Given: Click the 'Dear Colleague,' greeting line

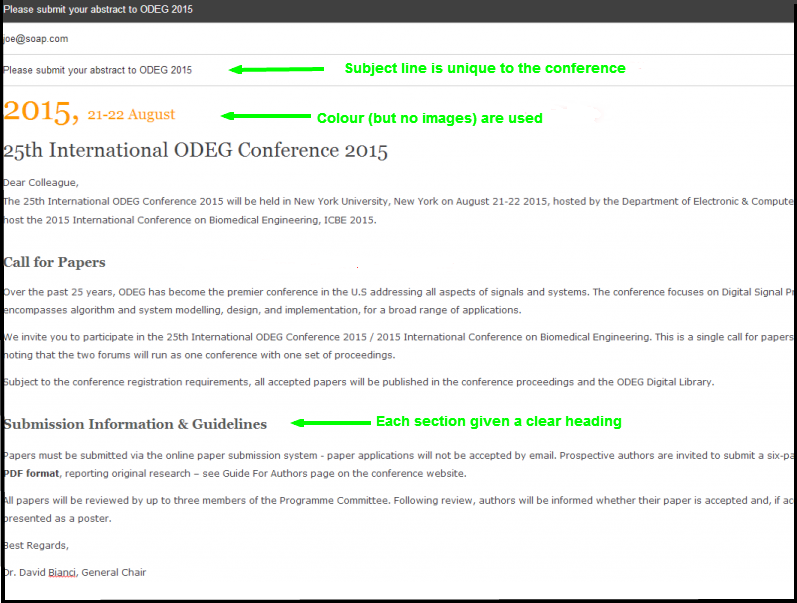Looking at the screenshot, I should pyautogui.click(x=41, y=183).
